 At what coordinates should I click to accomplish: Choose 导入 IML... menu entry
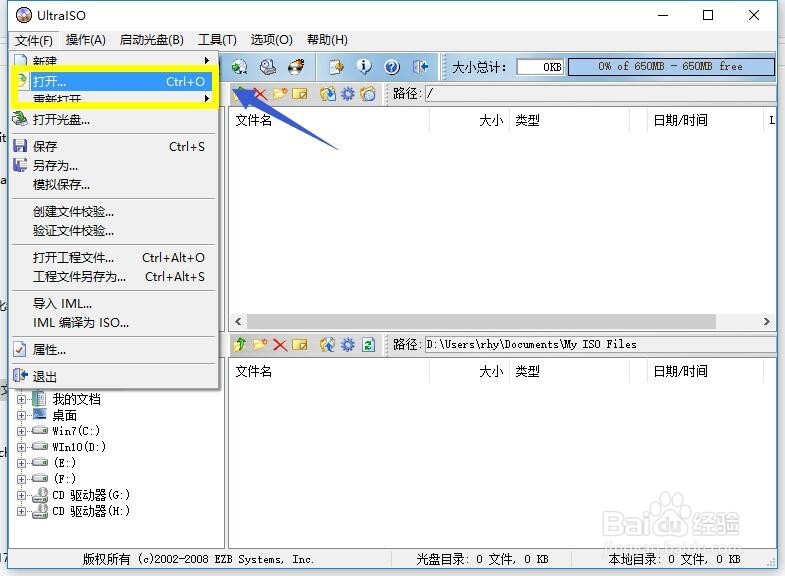click(x=113, y=304)
